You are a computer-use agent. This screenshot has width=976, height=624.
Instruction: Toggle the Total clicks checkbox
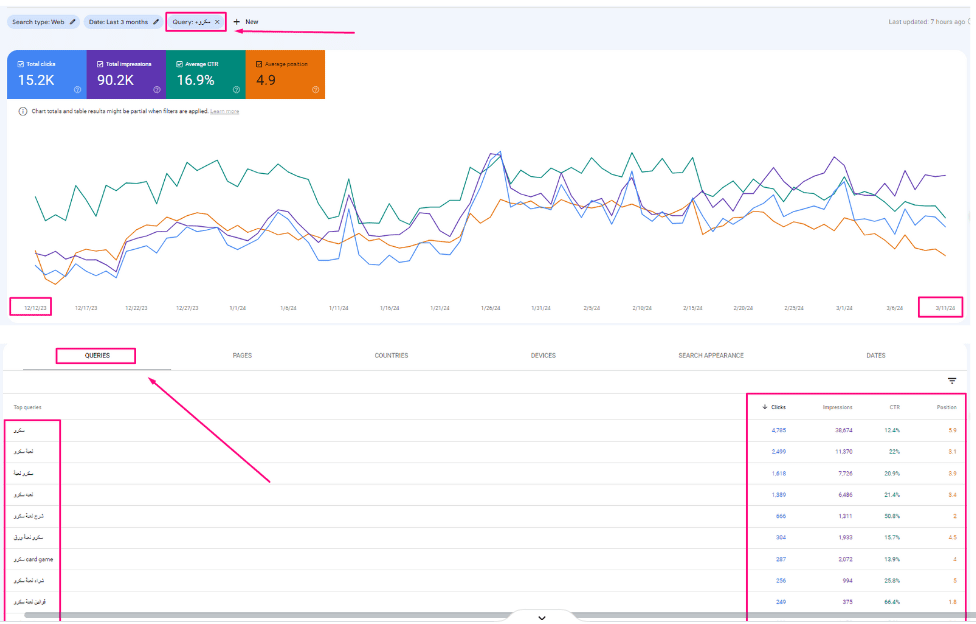pos(21,64)
